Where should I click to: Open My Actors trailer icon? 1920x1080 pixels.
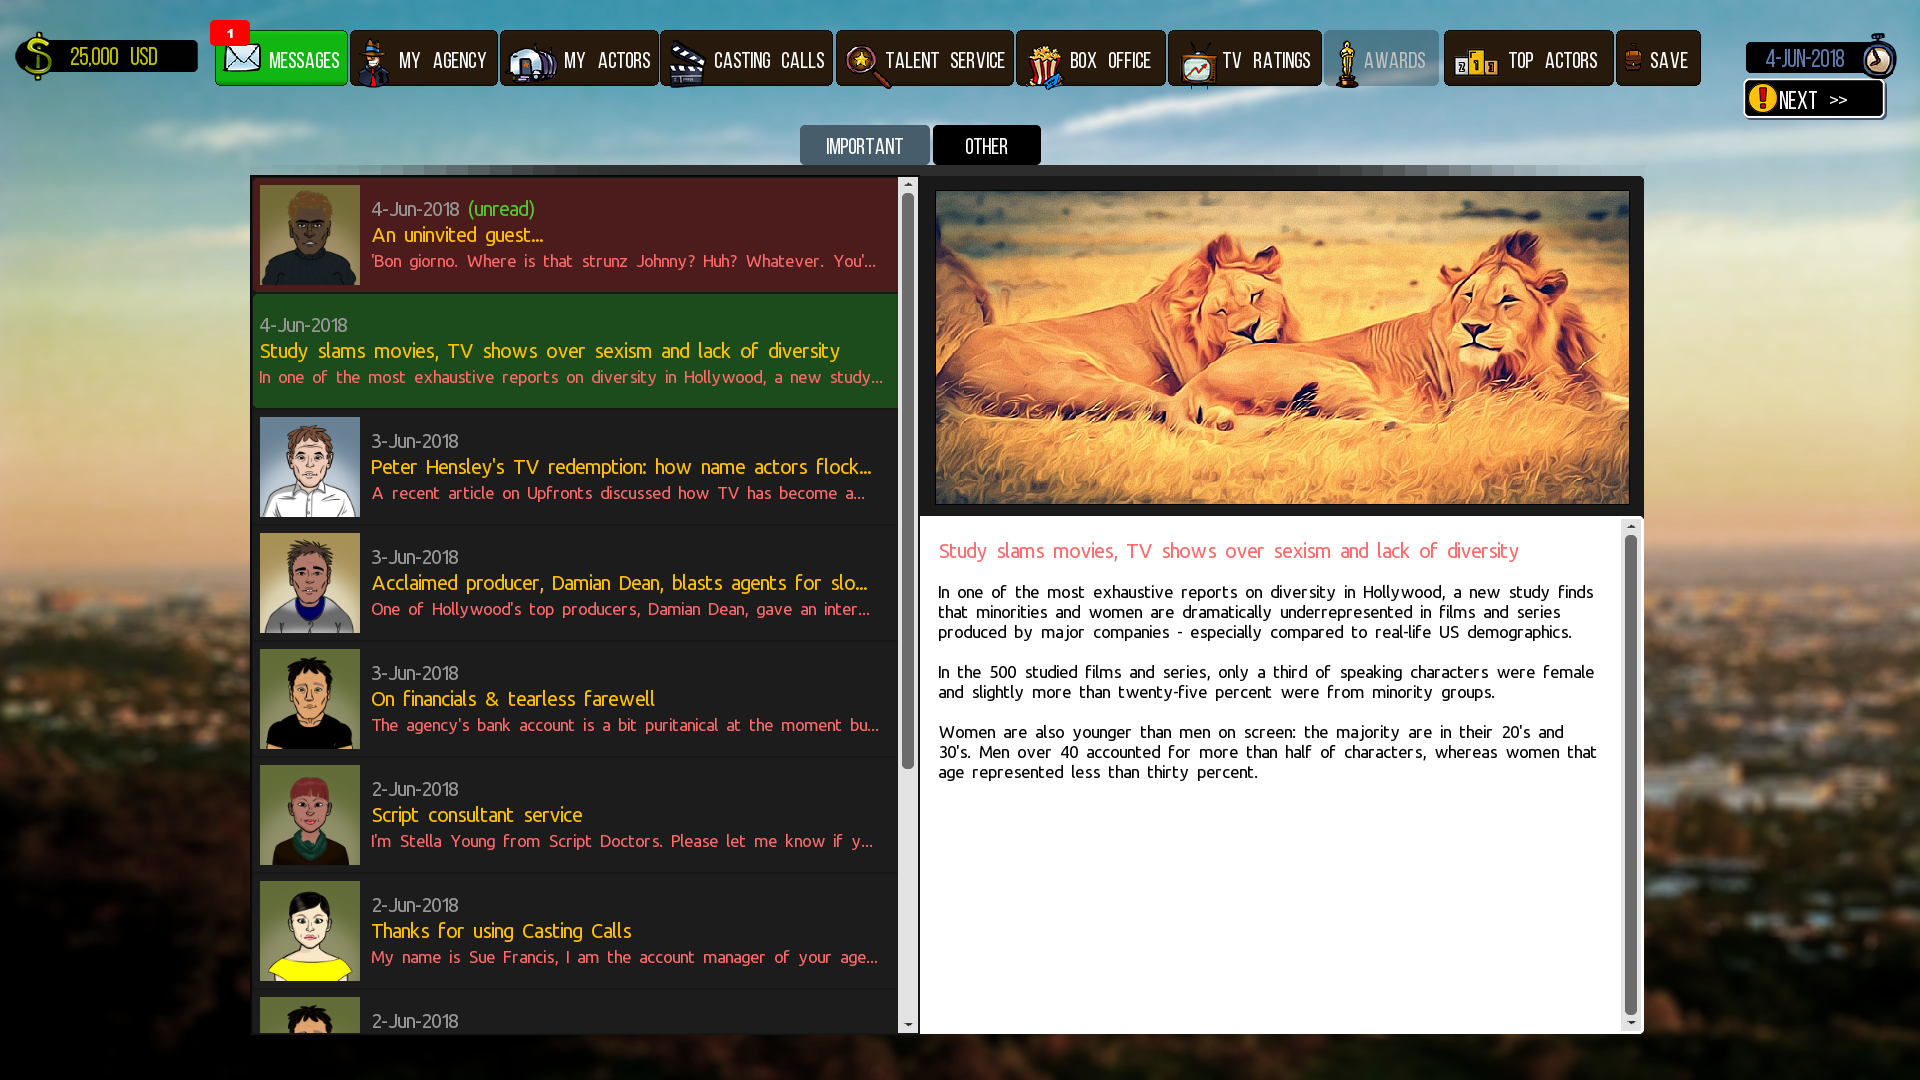coord(532,62)
